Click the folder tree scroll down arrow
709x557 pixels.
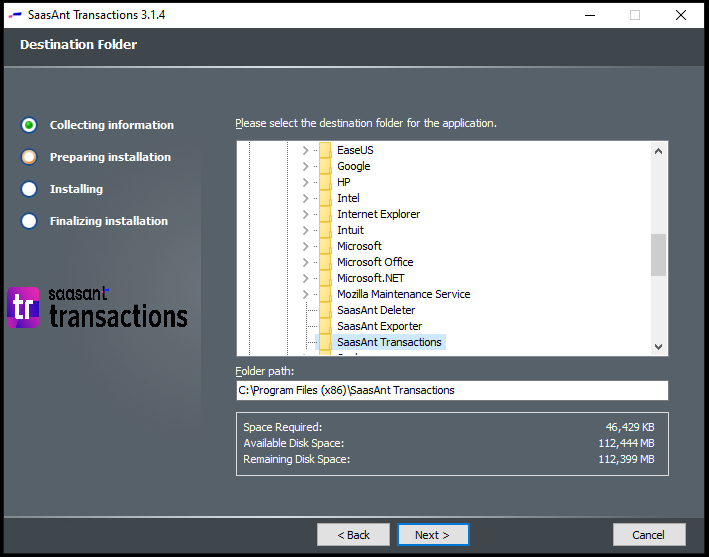point(658,347)
